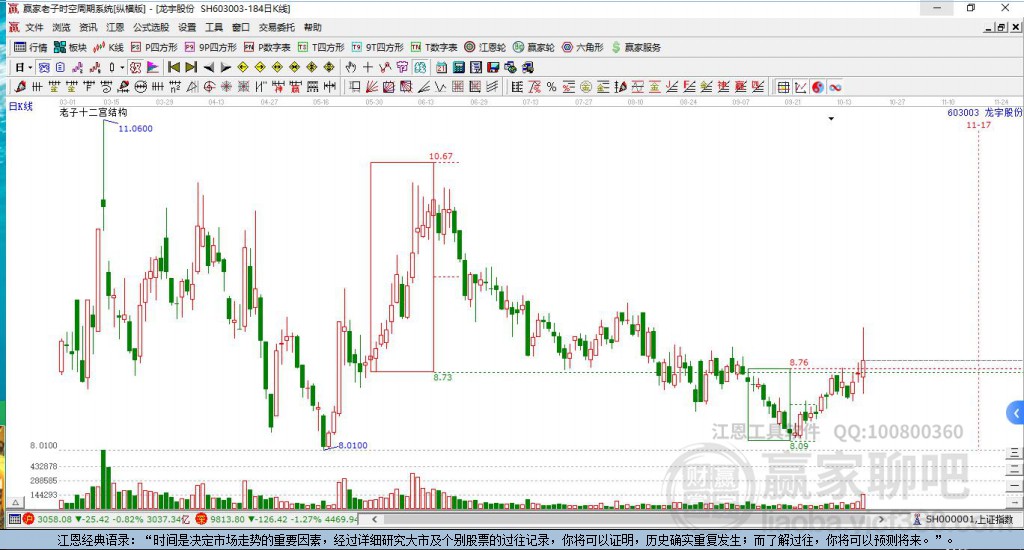
Task: Open the T数字表 tool
Action: coord(434,47)
